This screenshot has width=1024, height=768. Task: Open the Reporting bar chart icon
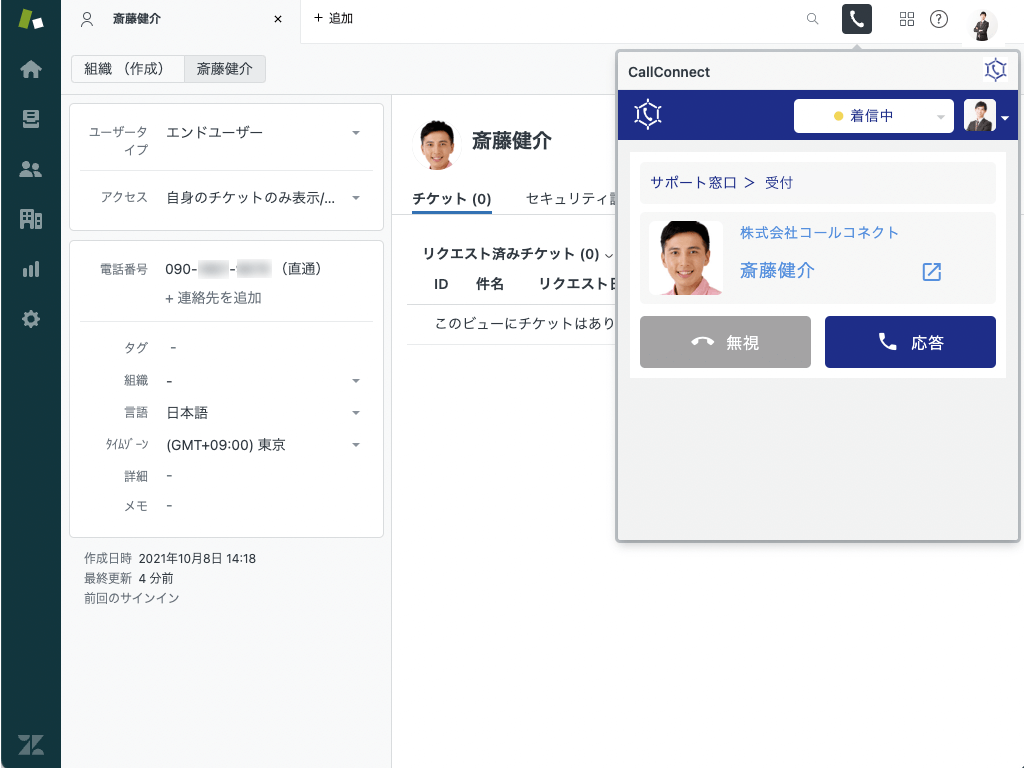pyautogui.click(x=31, y=269)
